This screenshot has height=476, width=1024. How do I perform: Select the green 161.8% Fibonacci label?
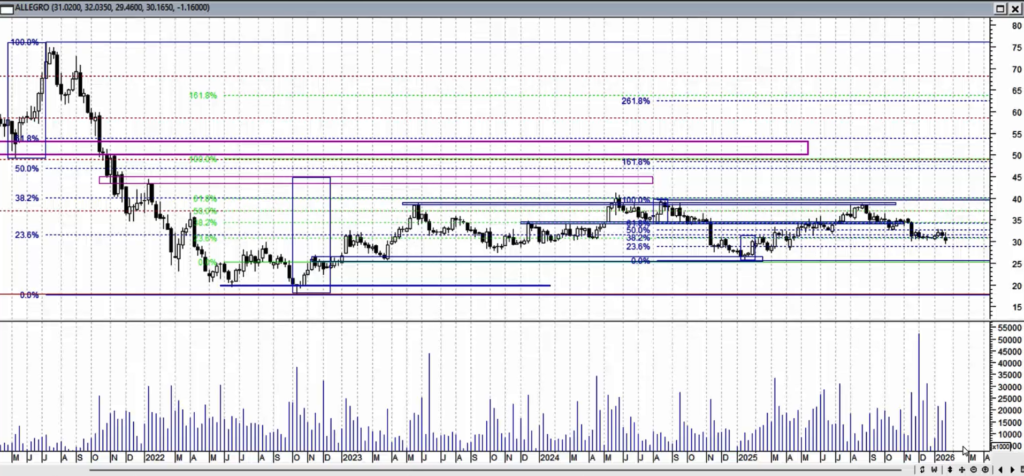202,96
